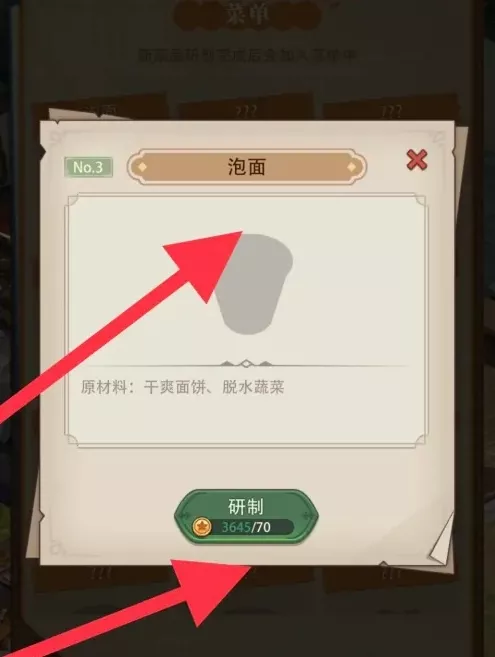Tap the gray cup silhouette image

[254, 284]
